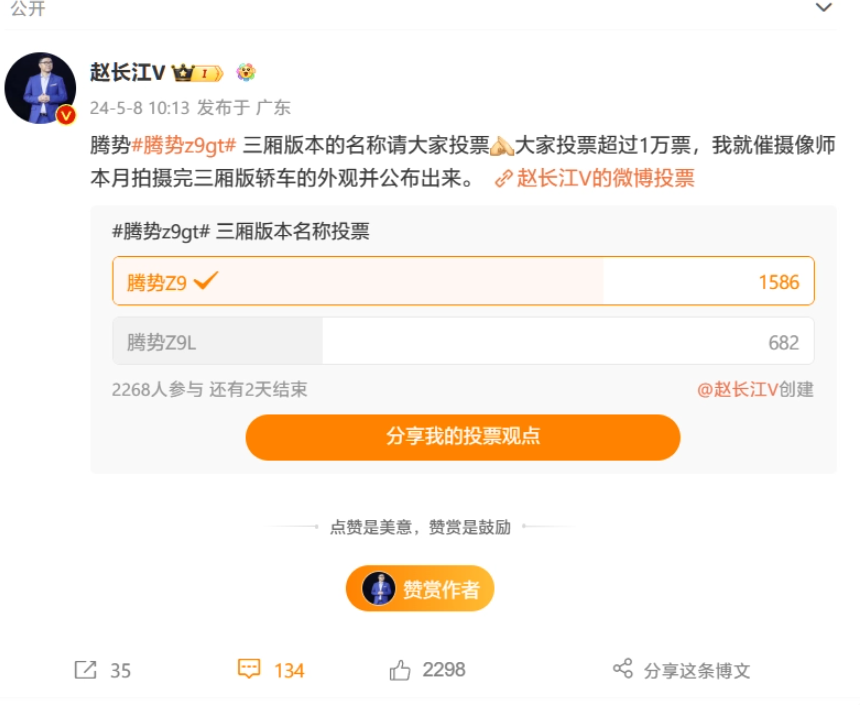Click the checkmark on 腾势Z9

(x=203, y=281)
